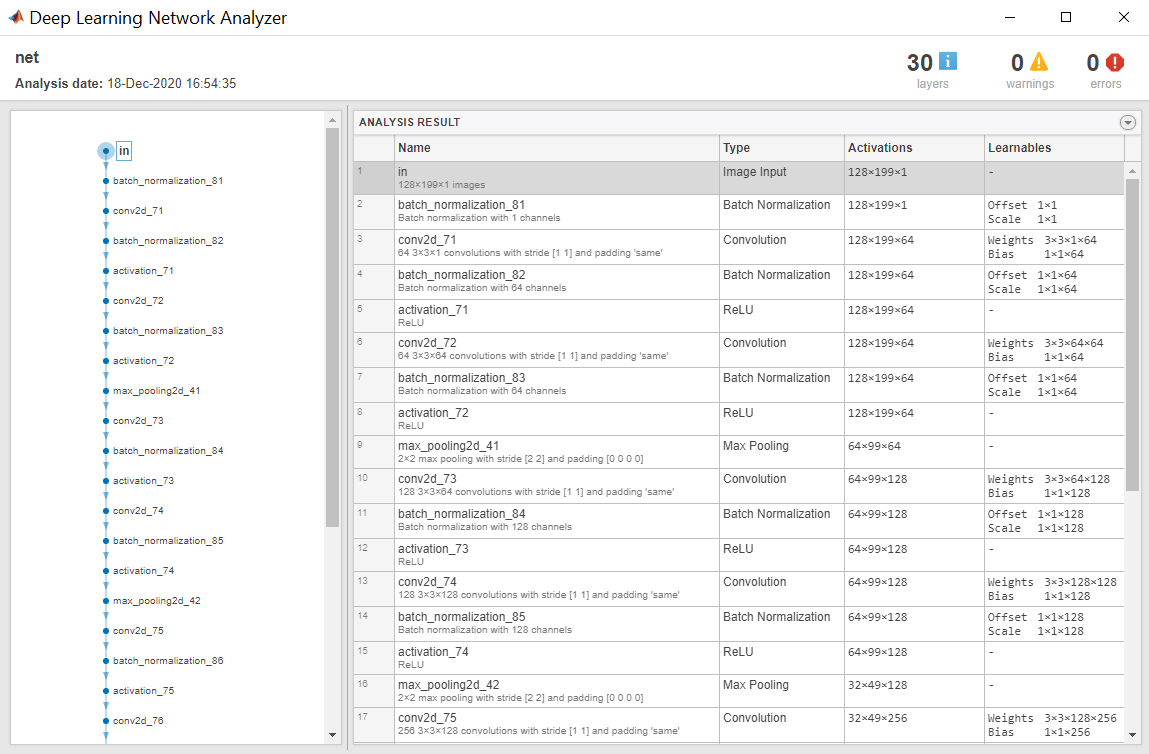The height and width of the screenshot is (754, 1149).
Task: Click the red errors icon
Action: 1115,62
